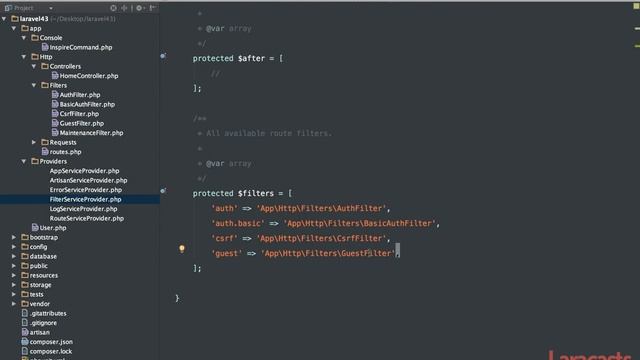This screenshot has height=360, width=640.
Task: Select BasicAuthFilter.php in the tree
Action: [87, 104]
